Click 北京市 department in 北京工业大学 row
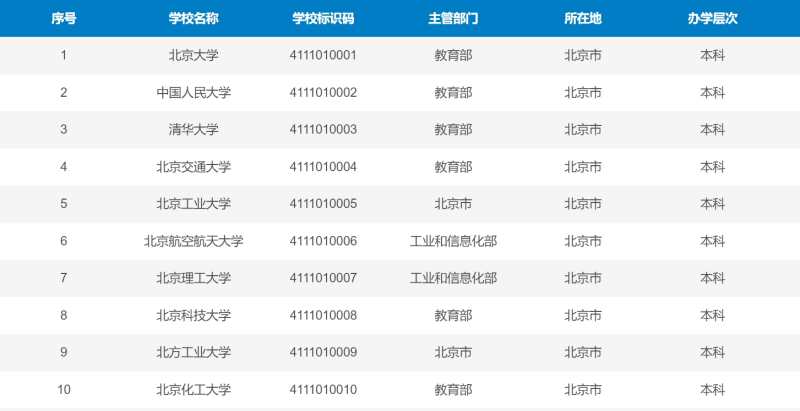 [x=453, y=204]
